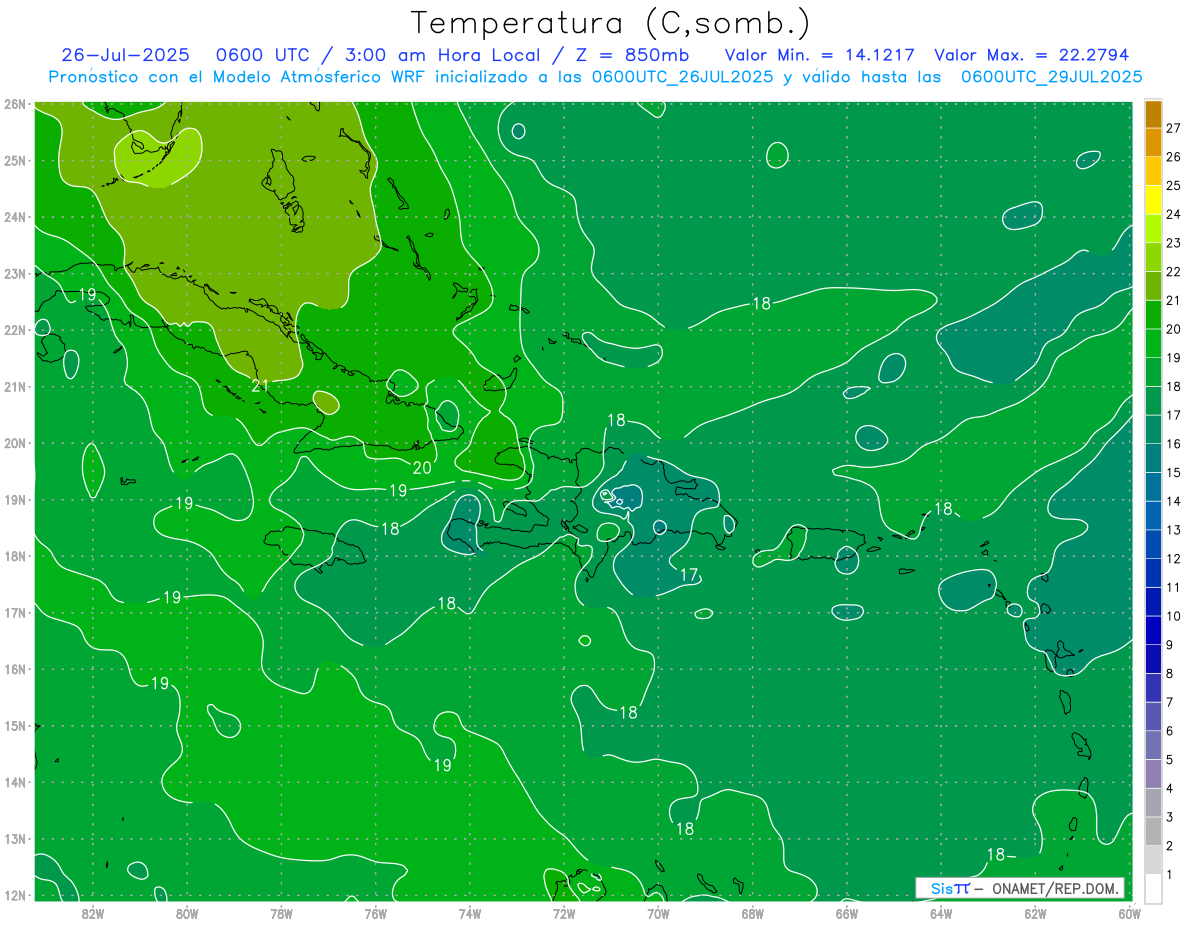Click the "Temperatura (C,somb.)" map title
The height and width of the screenshot is (927, 1200).
tap(611, 24)
